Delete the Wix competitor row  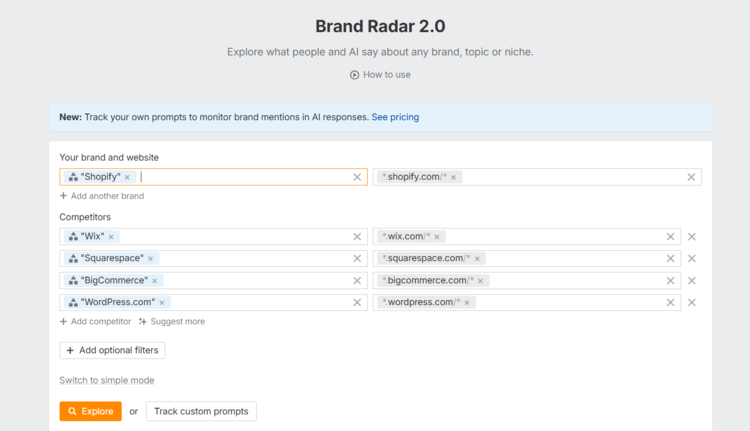[692, 236]
